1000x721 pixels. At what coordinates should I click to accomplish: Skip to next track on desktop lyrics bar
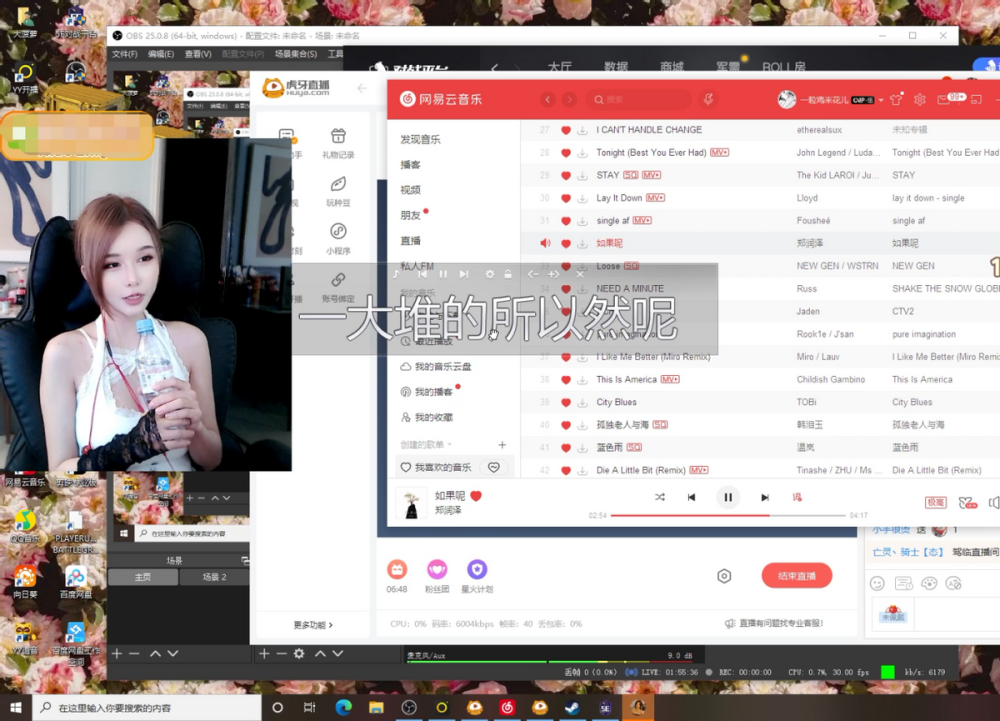click(x=464, y=274)
